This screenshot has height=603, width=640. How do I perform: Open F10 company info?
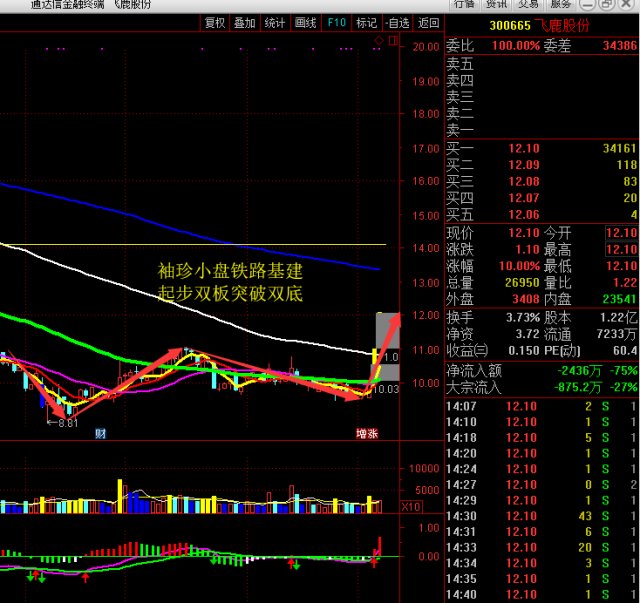point(336,23)
